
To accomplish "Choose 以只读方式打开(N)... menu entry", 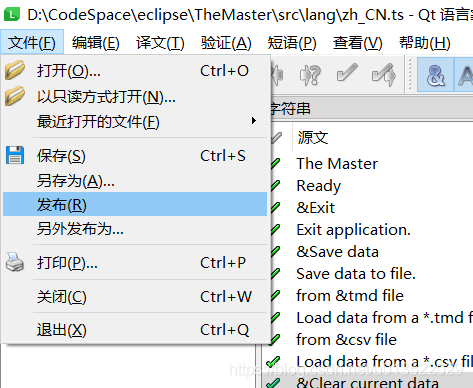I will [135, 97].
